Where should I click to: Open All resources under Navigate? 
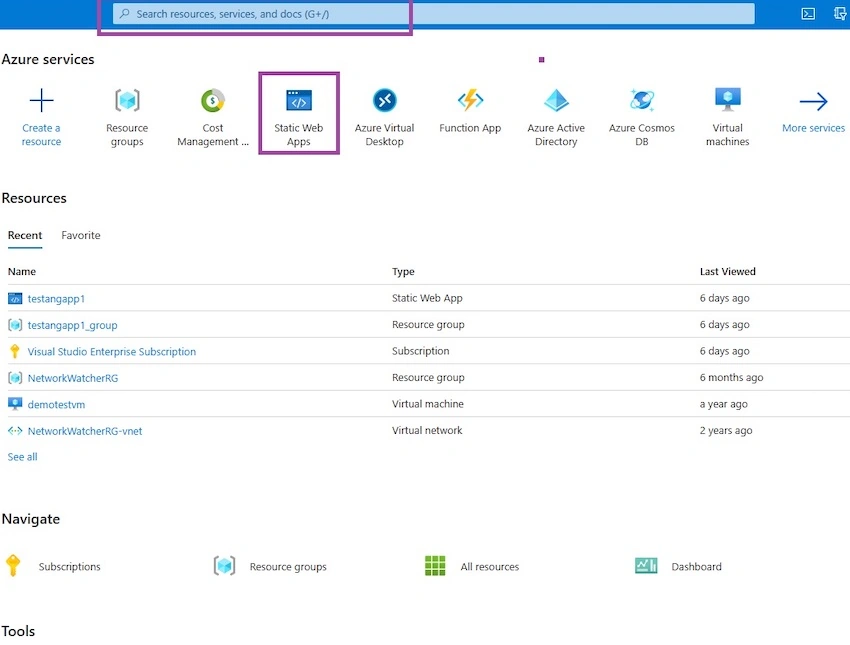pos(490,566)
